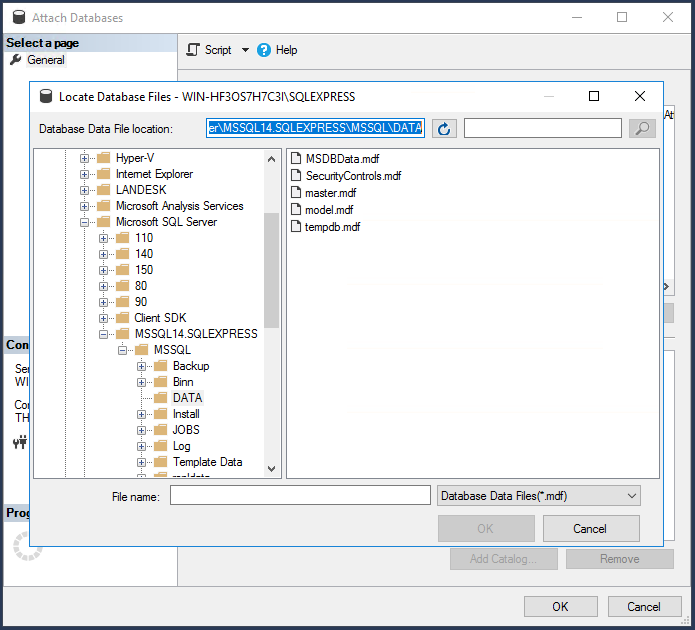Click the Database Data File location field
Screen dimensions: 695x630
click(315, 128)
